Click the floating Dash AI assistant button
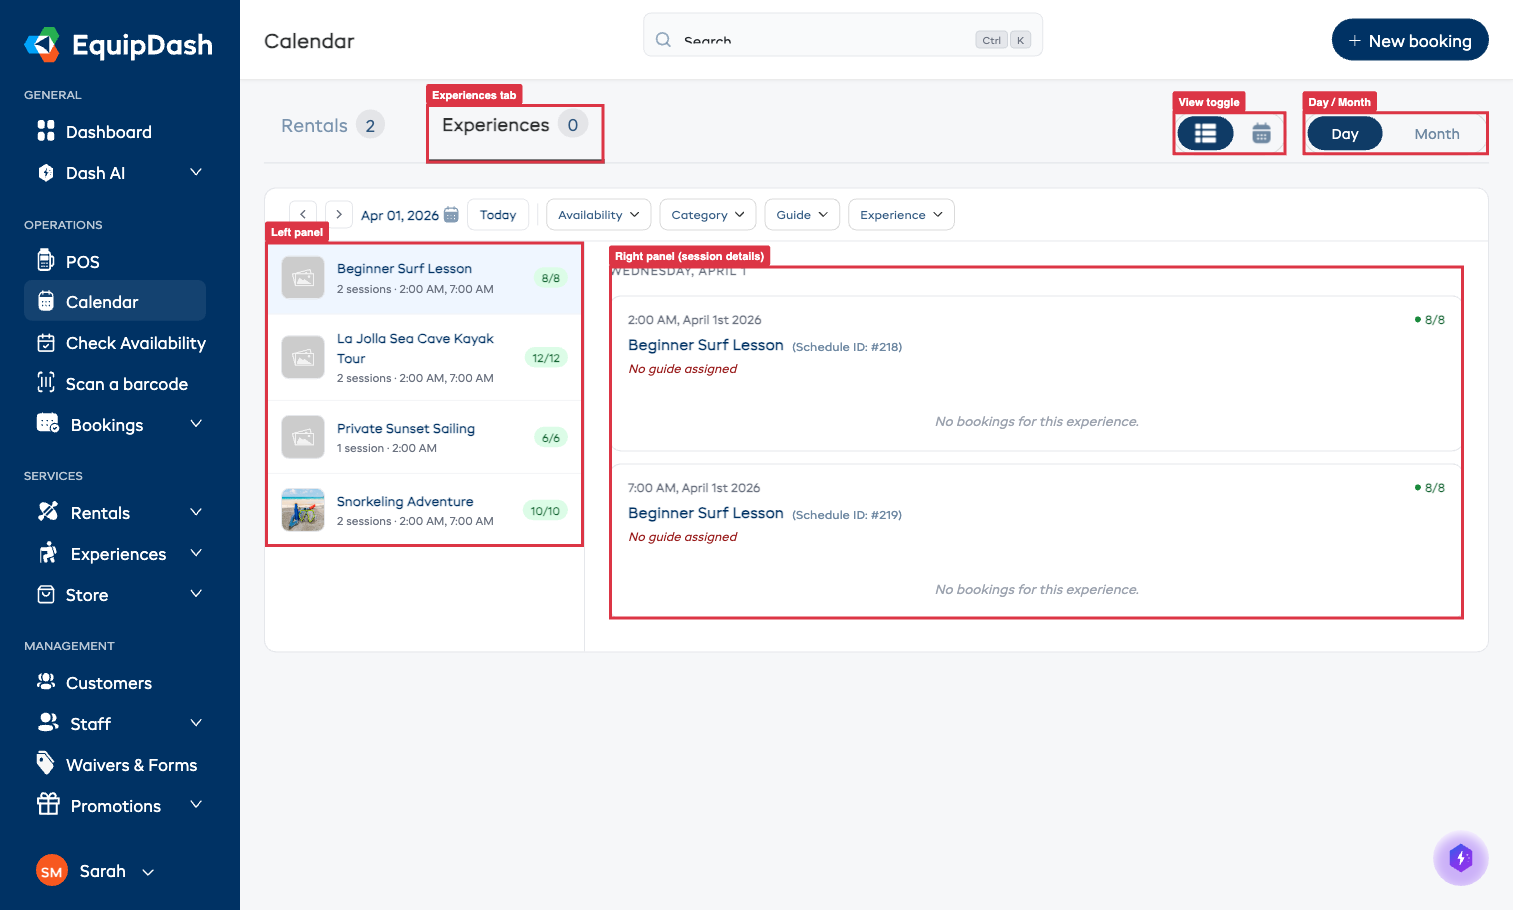The width and height of the screenshot is (1513, 910). point(1460,858)
